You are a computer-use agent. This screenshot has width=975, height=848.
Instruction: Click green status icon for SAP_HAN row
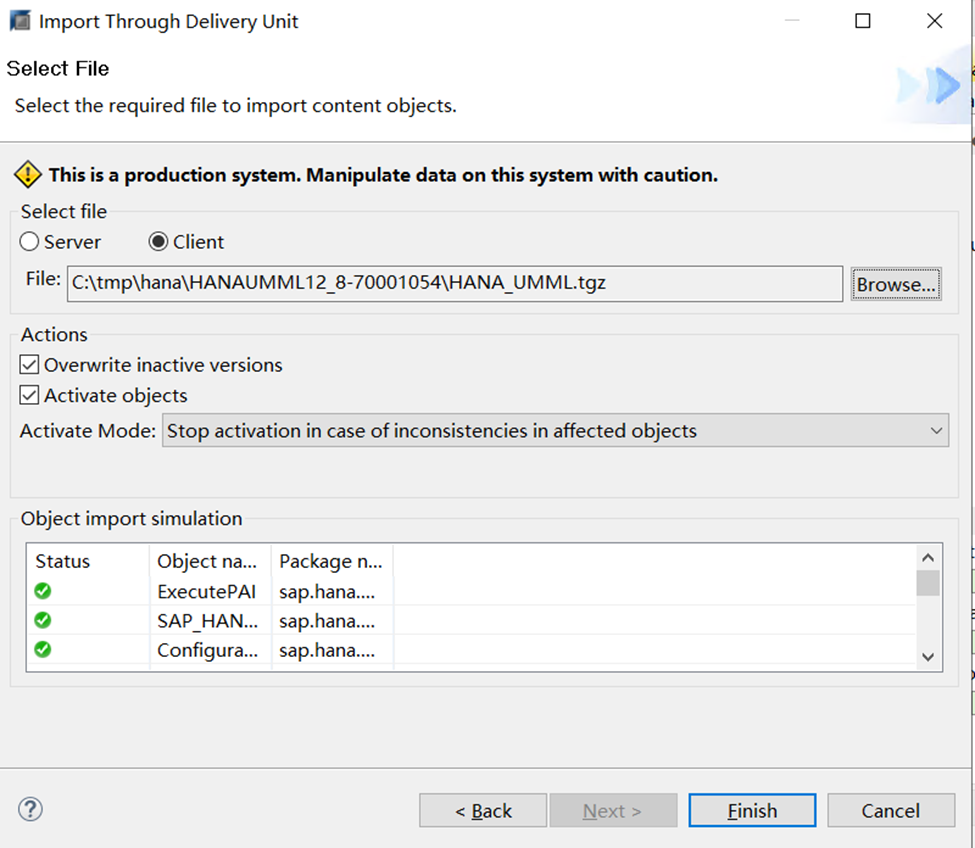(x=43, y=620)
